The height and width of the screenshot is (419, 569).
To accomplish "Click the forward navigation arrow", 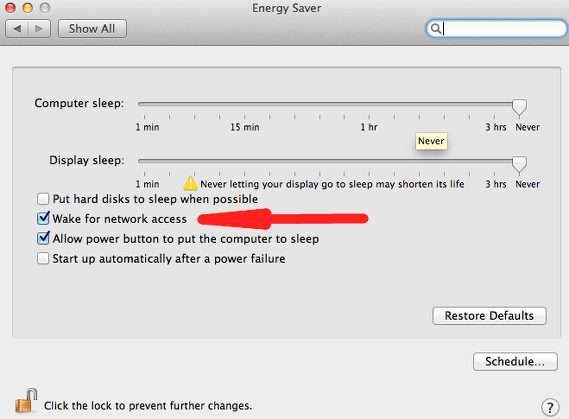I will coord(38,29).
